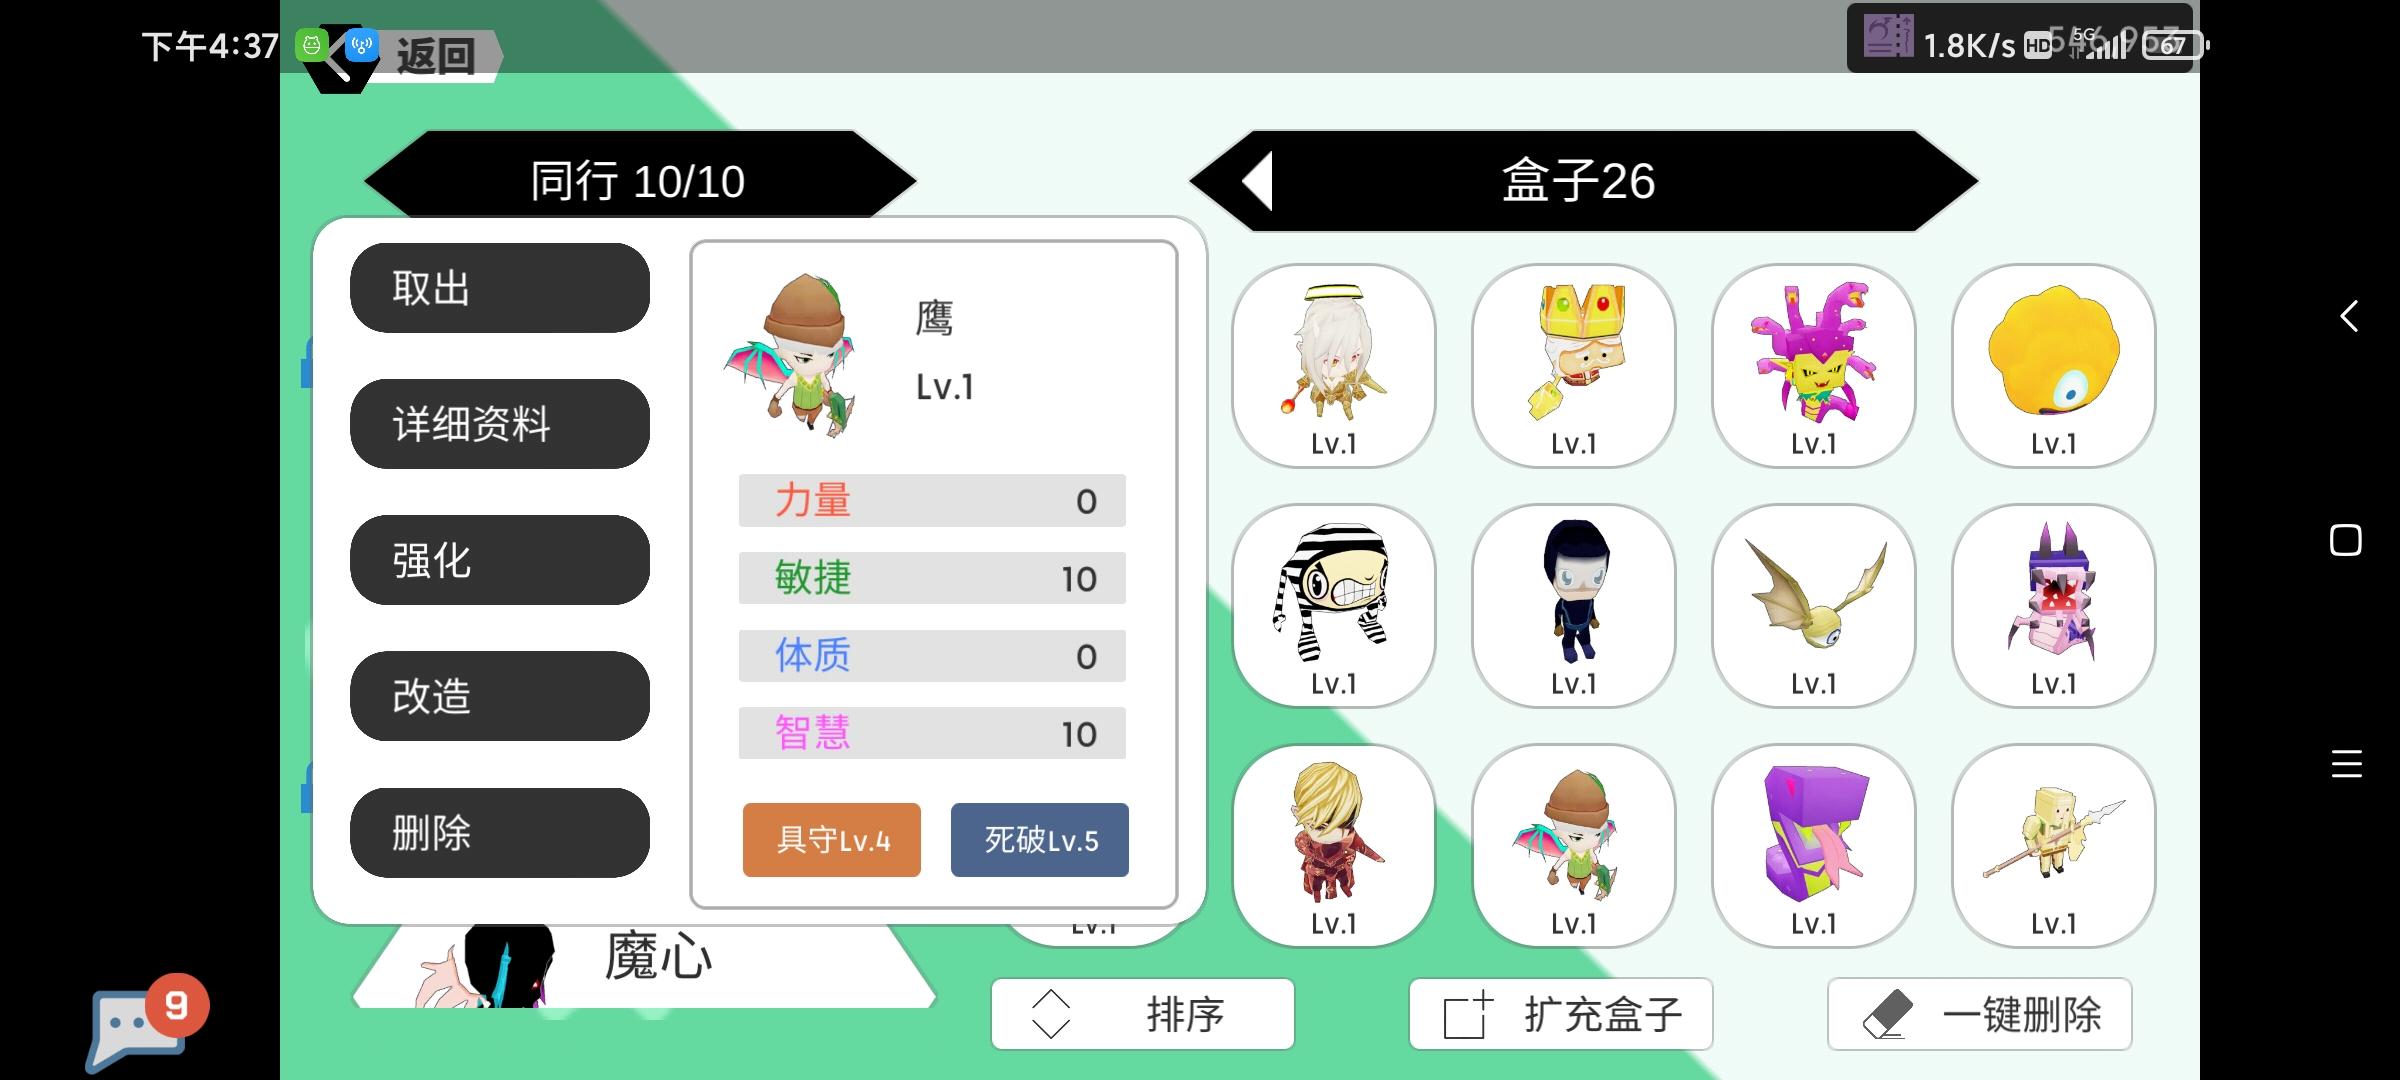
Task: Tap 一键删除 one-click delete button
Action: click(1980, 1014)
